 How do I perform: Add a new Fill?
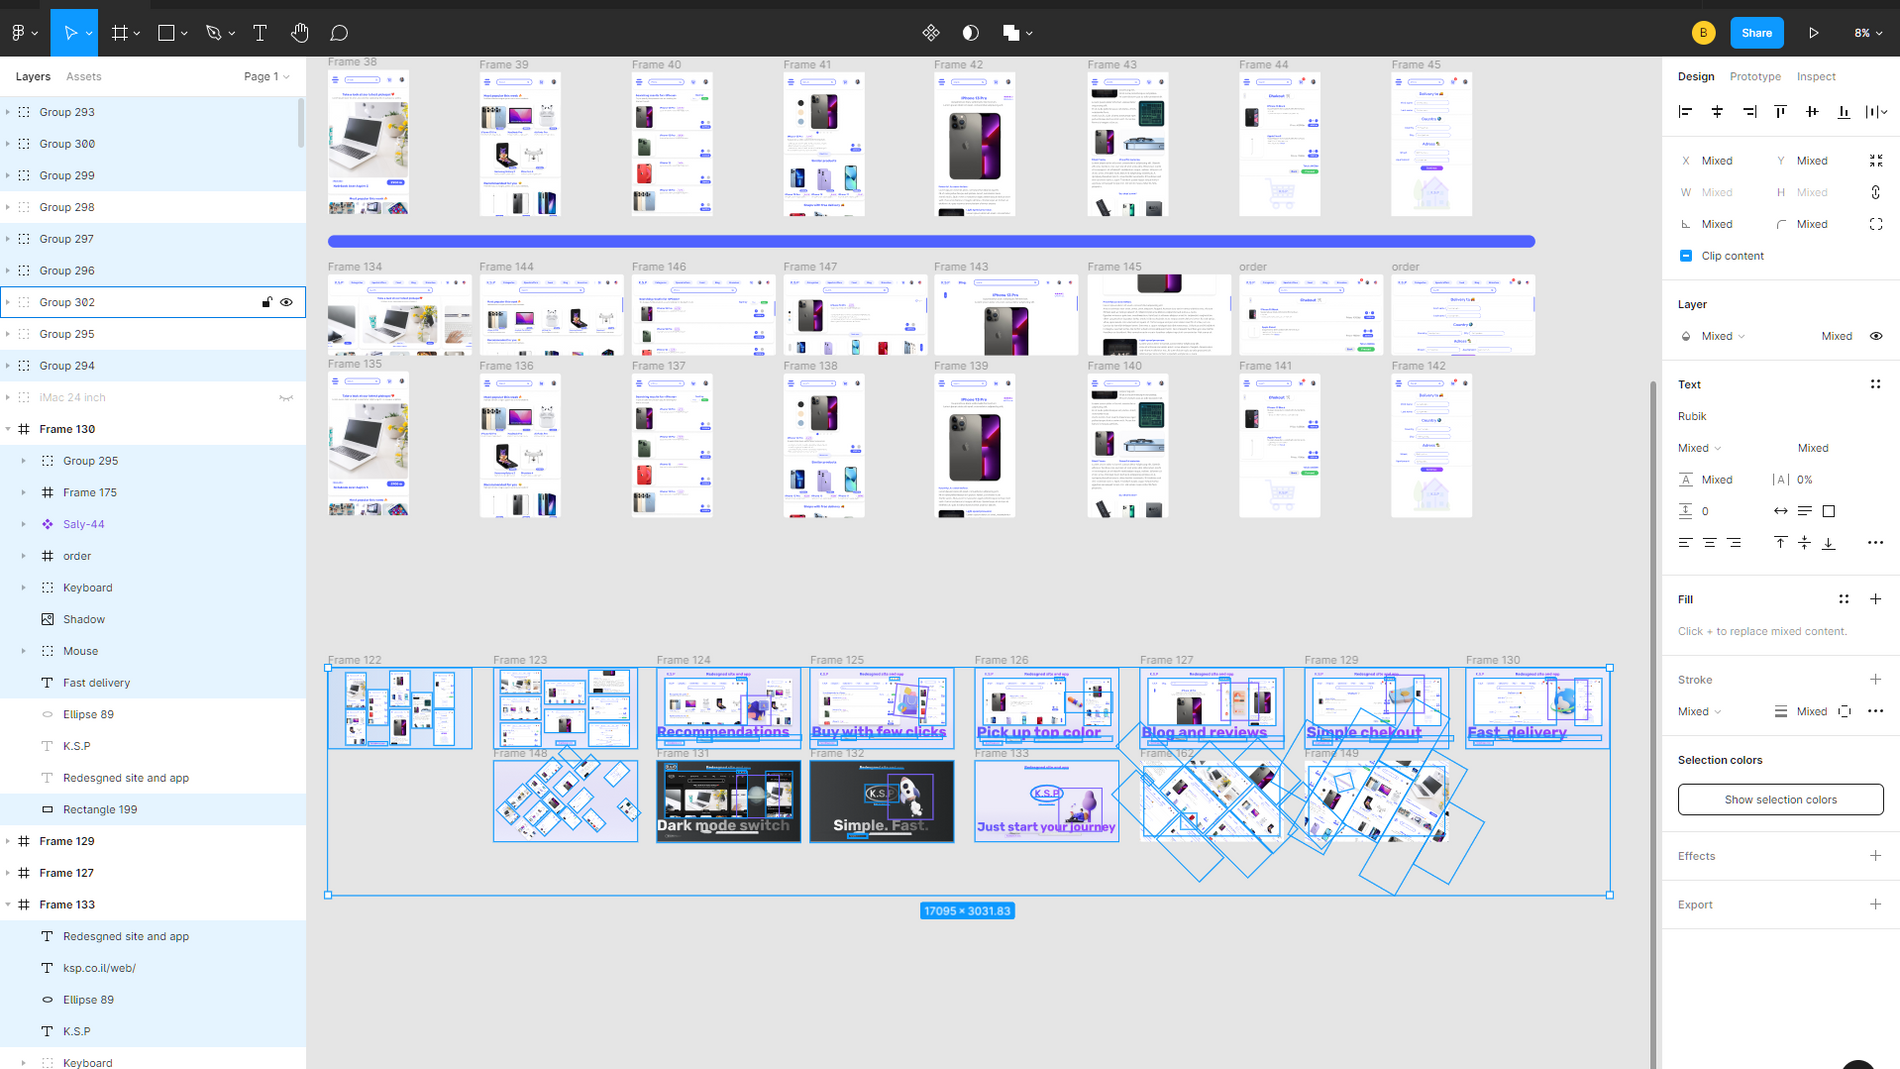[x=1875, y=599]
